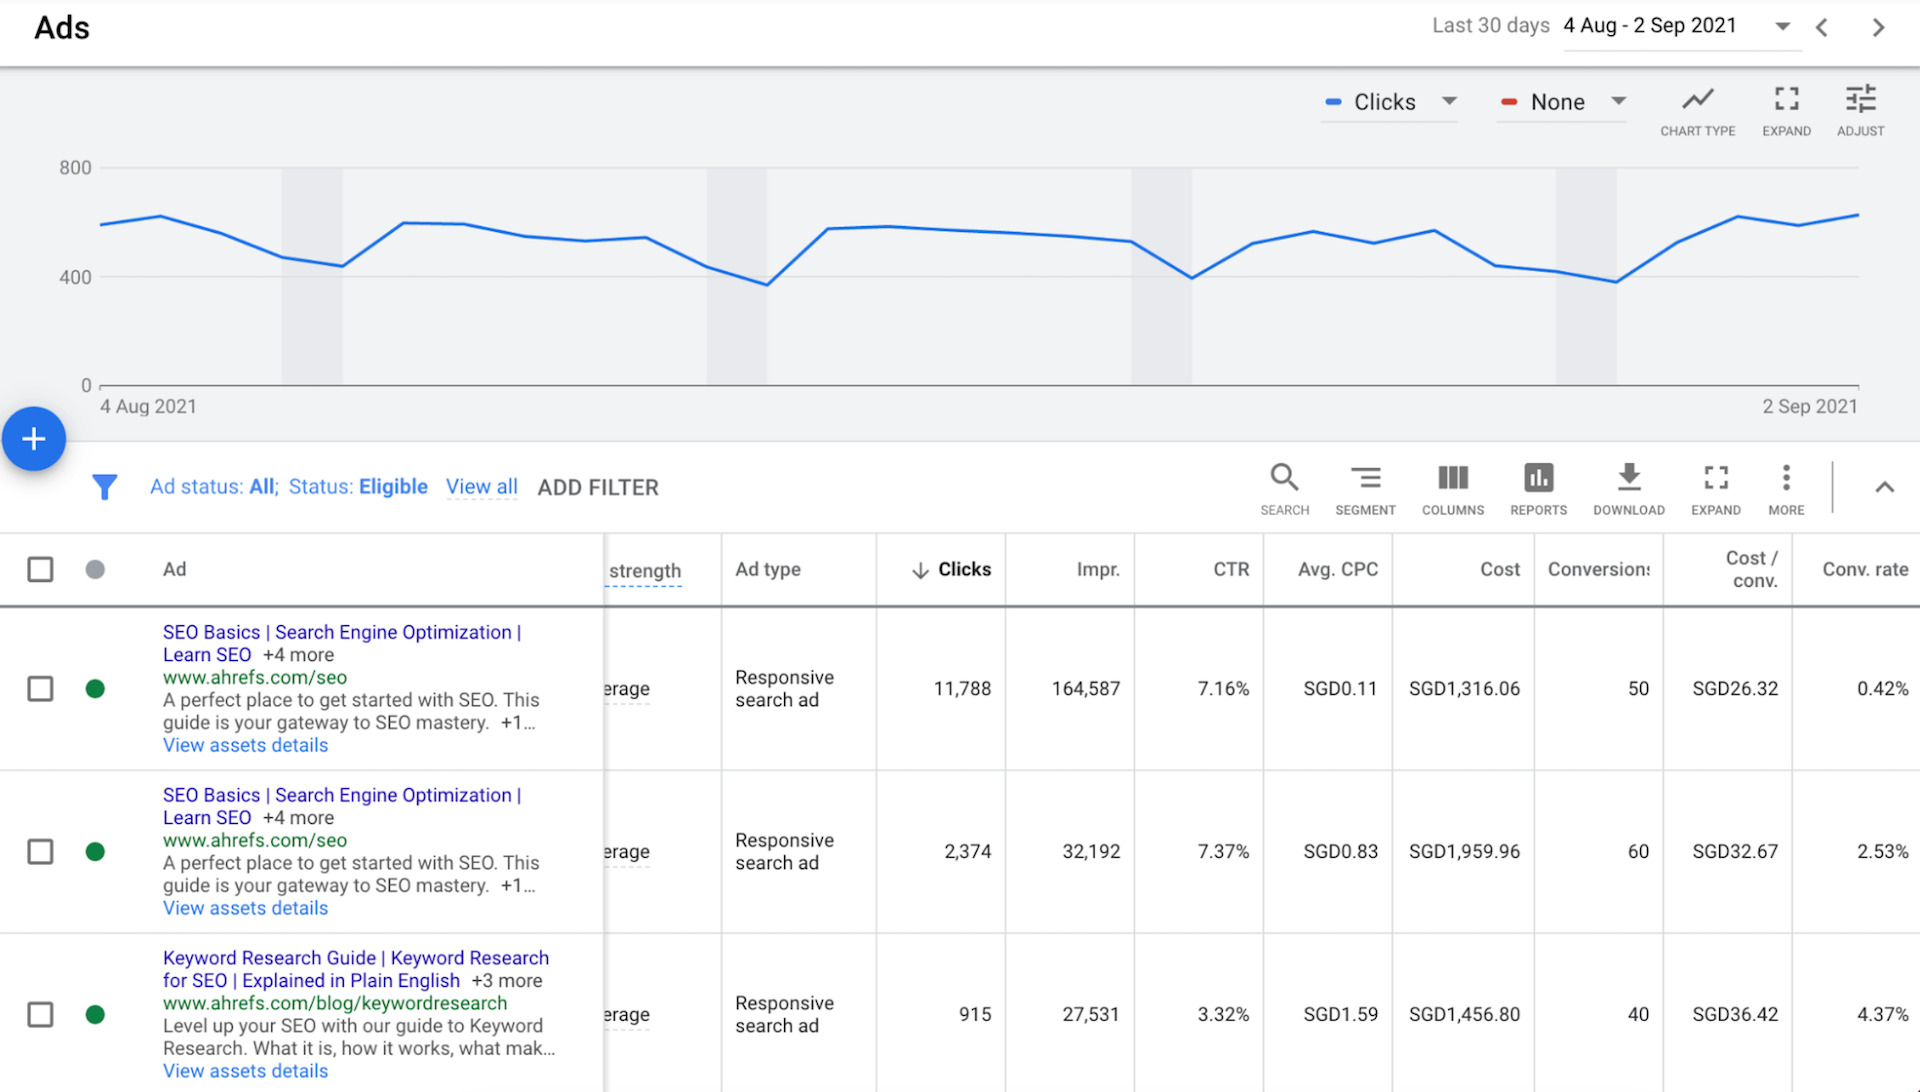This screenshot has width=1920, height=1092.
Task: Select the Segment icon
Action: tap(1365, 487)
